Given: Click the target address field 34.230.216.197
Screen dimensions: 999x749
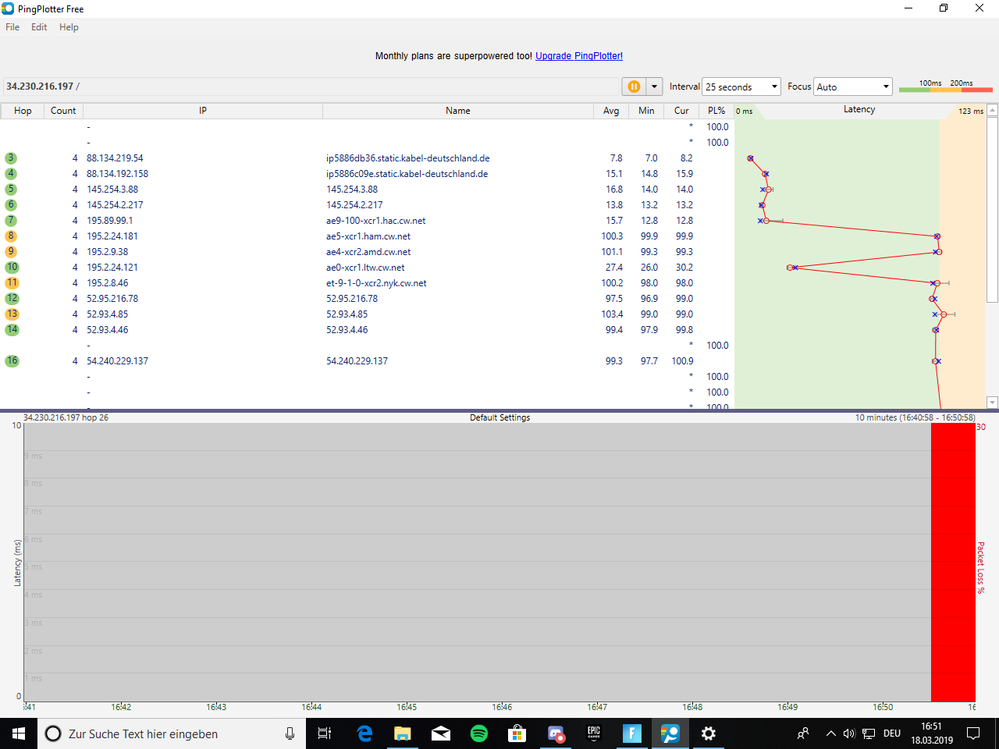Looking at the screenshot, I should (310, 87).
